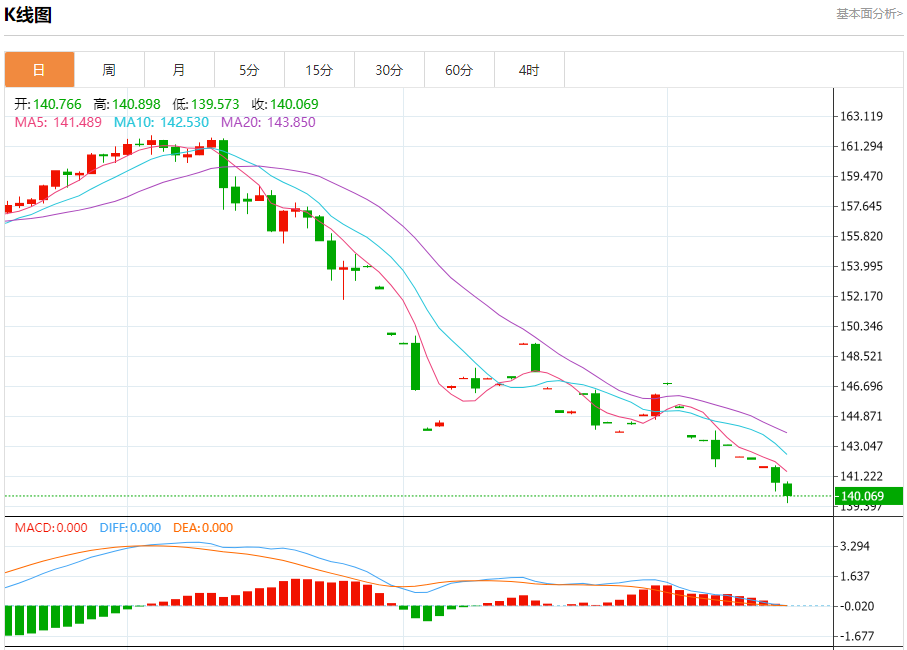Click the K线图 heading
Image resolution: width=907 pixels, height=650 pixels.
28,14
